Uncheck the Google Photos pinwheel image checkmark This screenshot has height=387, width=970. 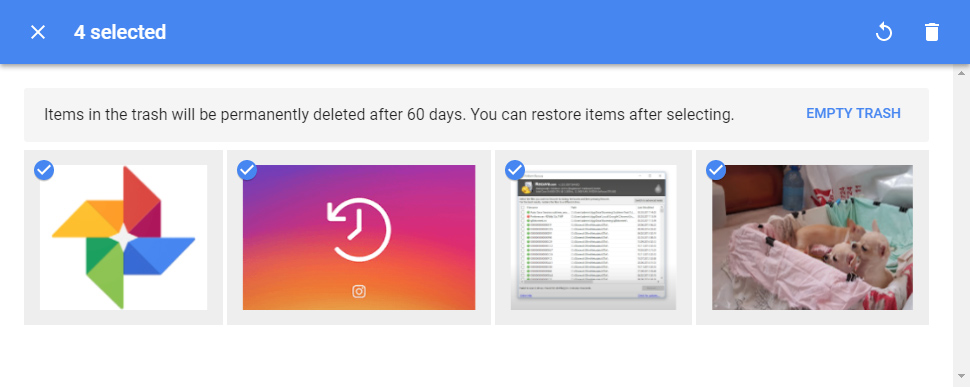44,170
